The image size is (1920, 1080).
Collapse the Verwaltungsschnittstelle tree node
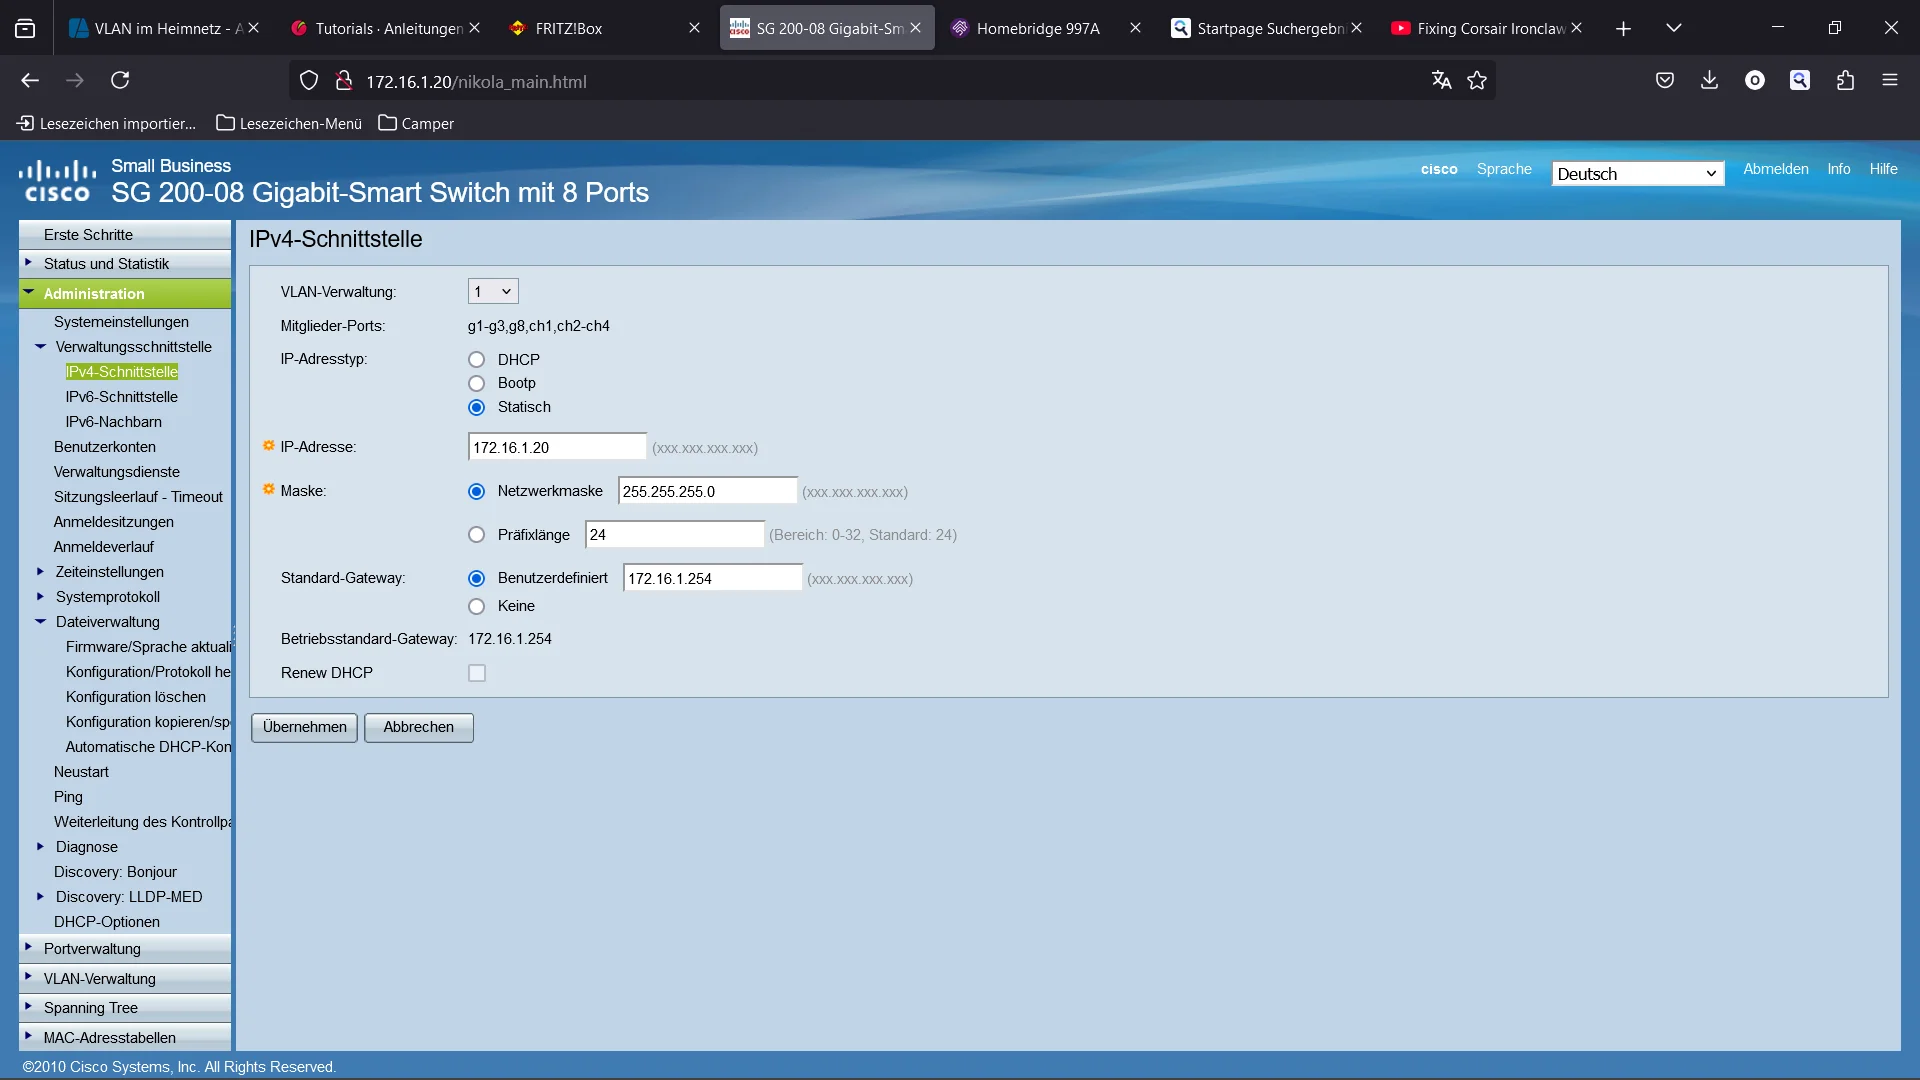point(41,347)
